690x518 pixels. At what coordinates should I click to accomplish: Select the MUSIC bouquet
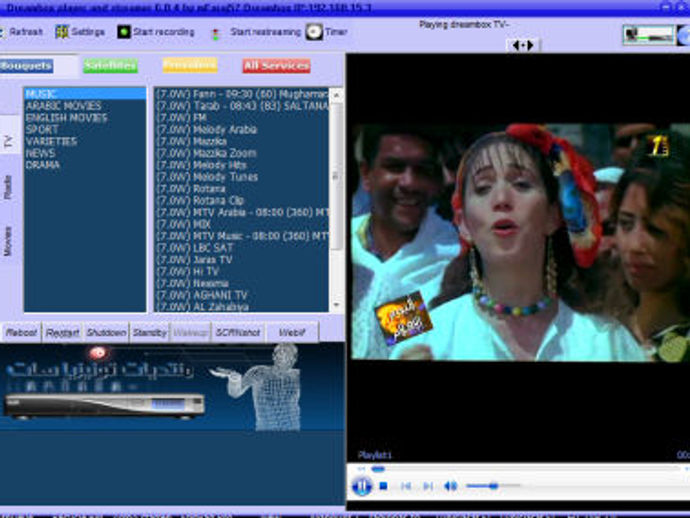(85, 94)
